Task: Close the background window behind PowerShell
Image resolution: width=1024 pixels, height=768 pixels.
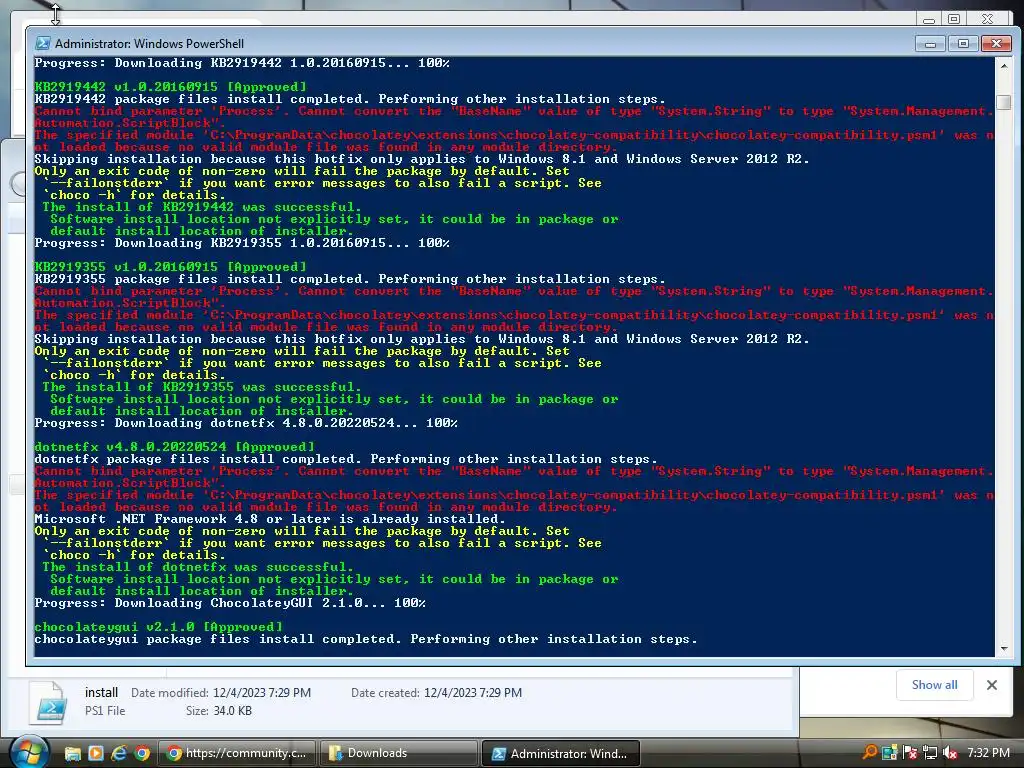Action: click(x=987, y=19)
